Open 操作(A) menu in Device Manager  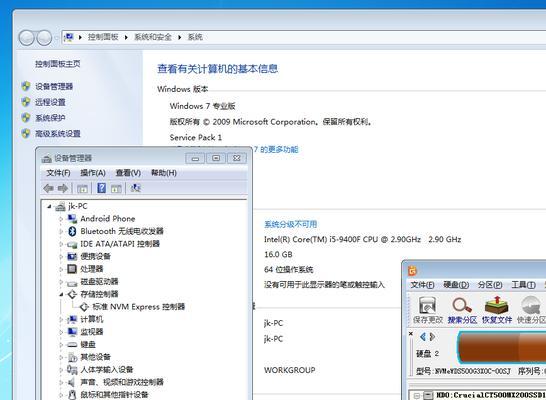[x=93, y=173]
